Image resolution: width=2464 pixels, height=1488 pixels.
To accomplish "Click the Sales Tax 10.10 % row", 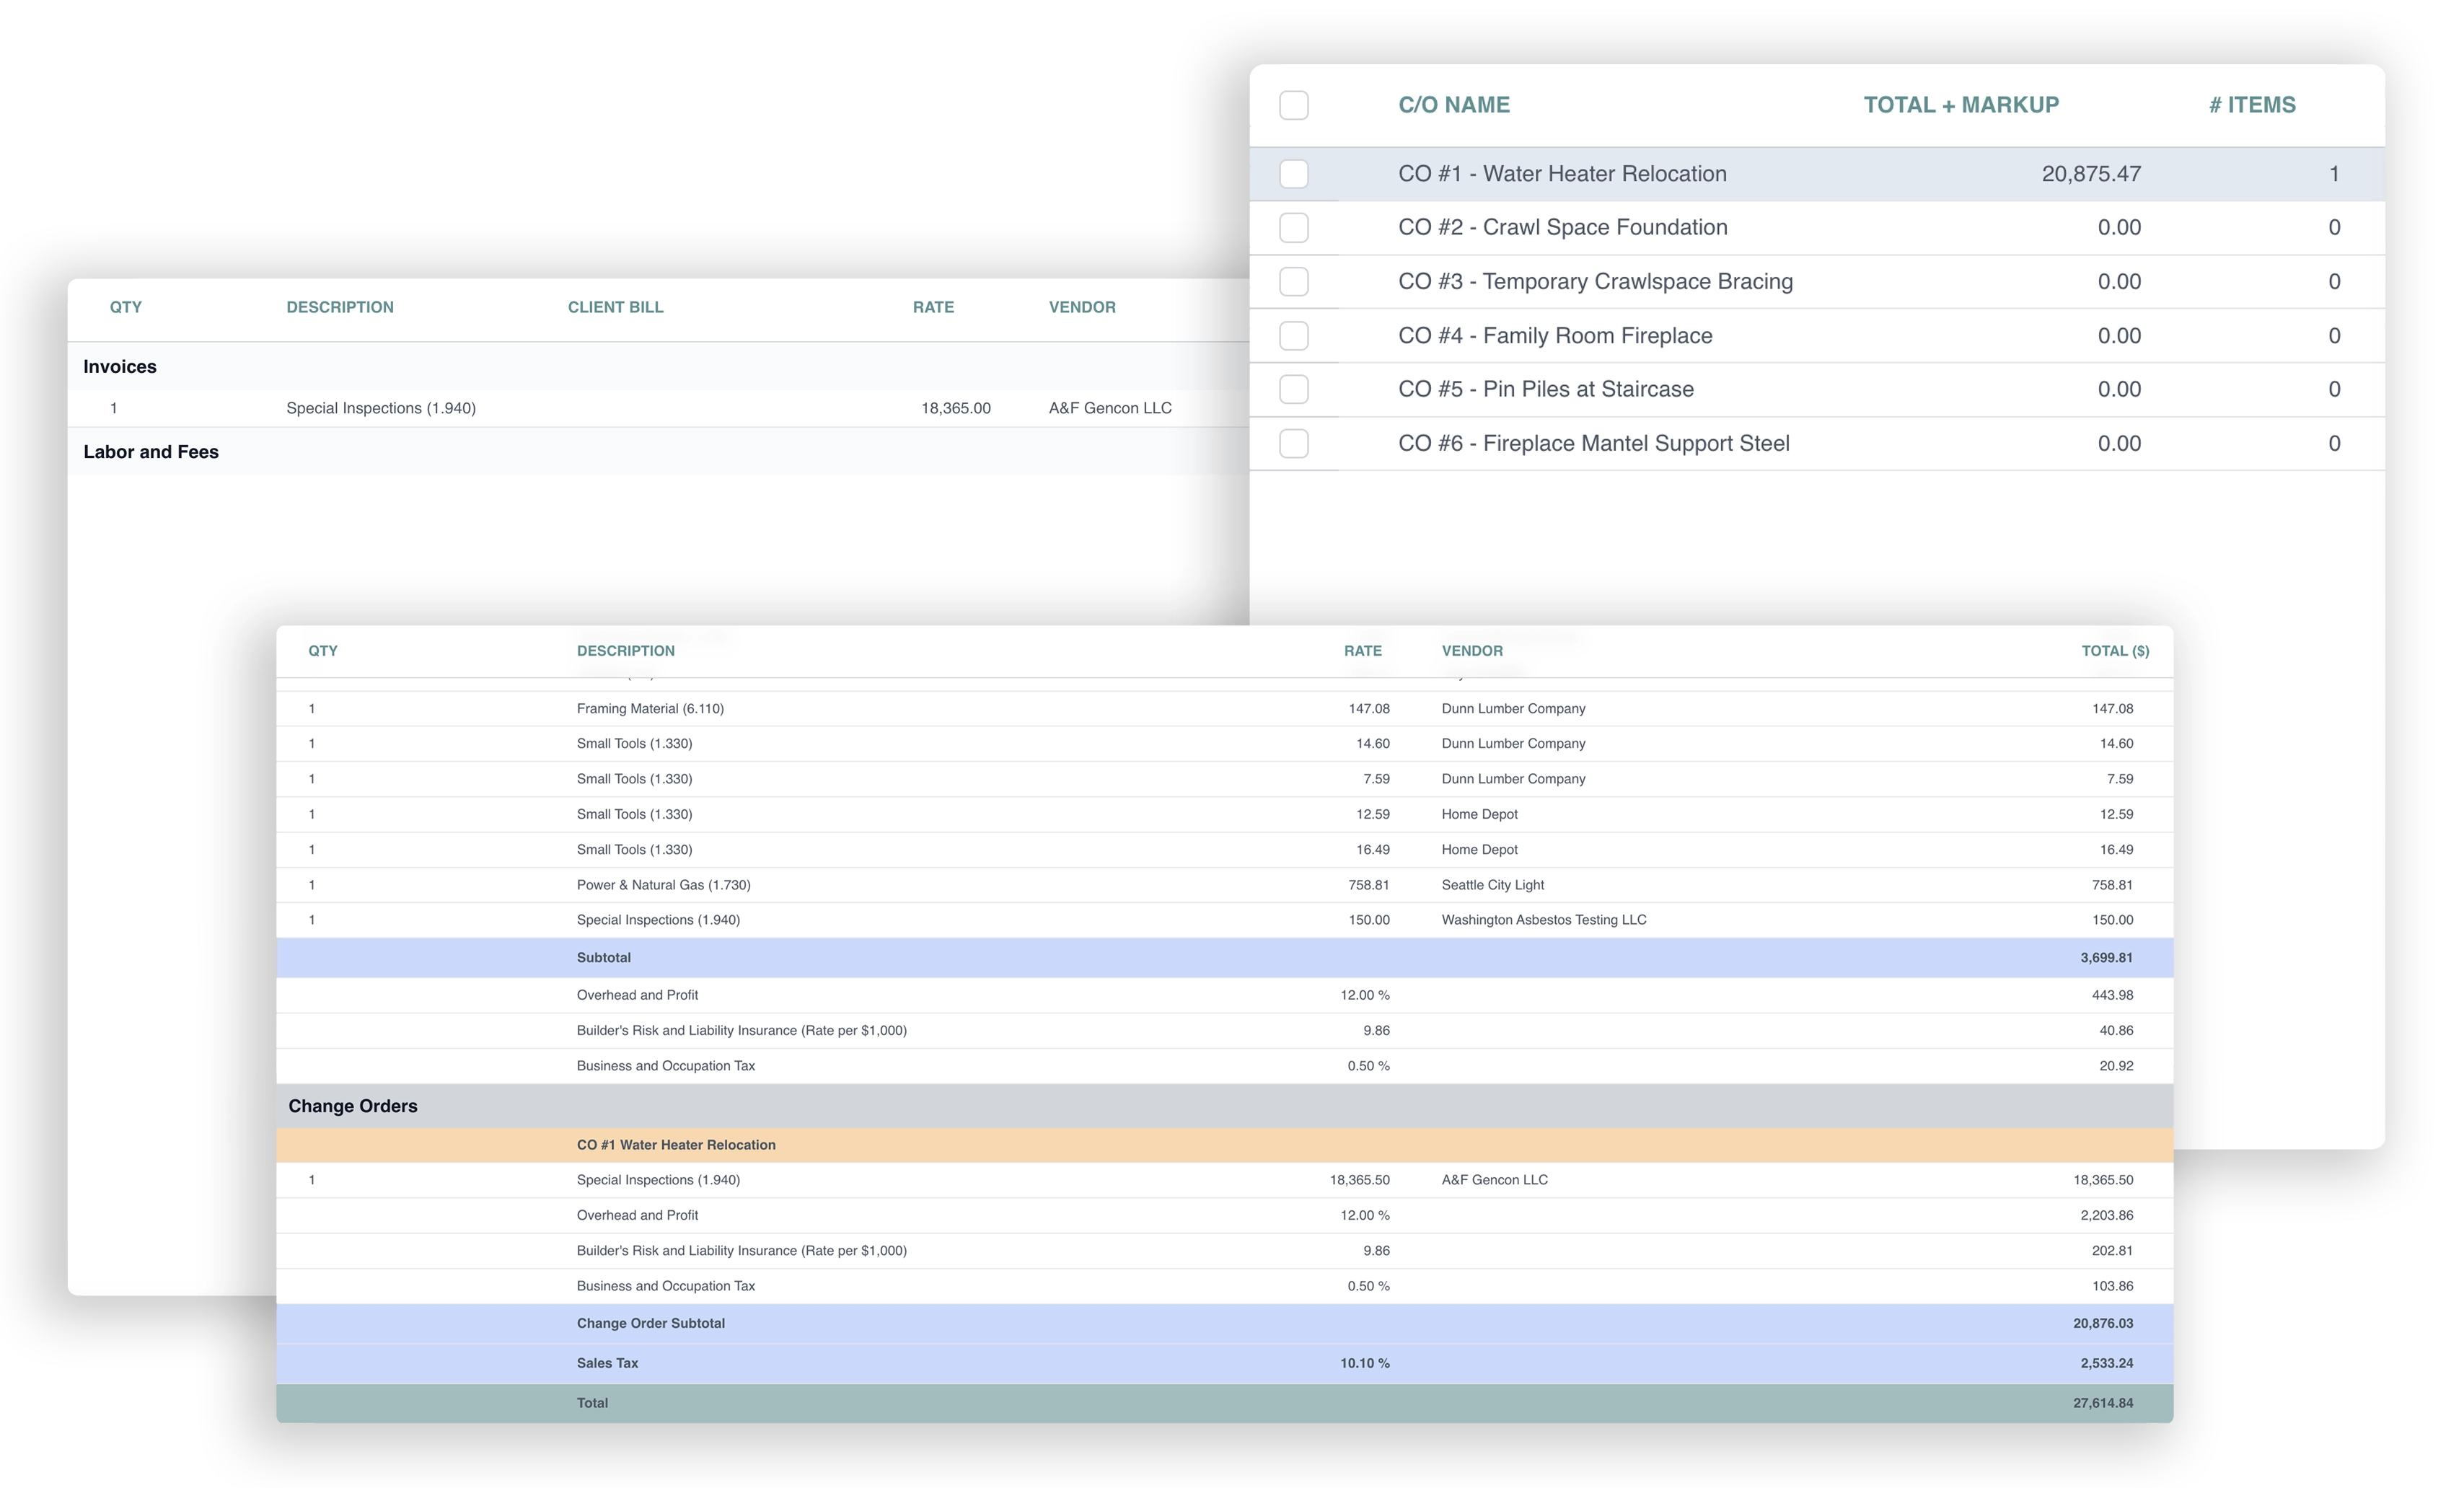I will point(607,1363).
